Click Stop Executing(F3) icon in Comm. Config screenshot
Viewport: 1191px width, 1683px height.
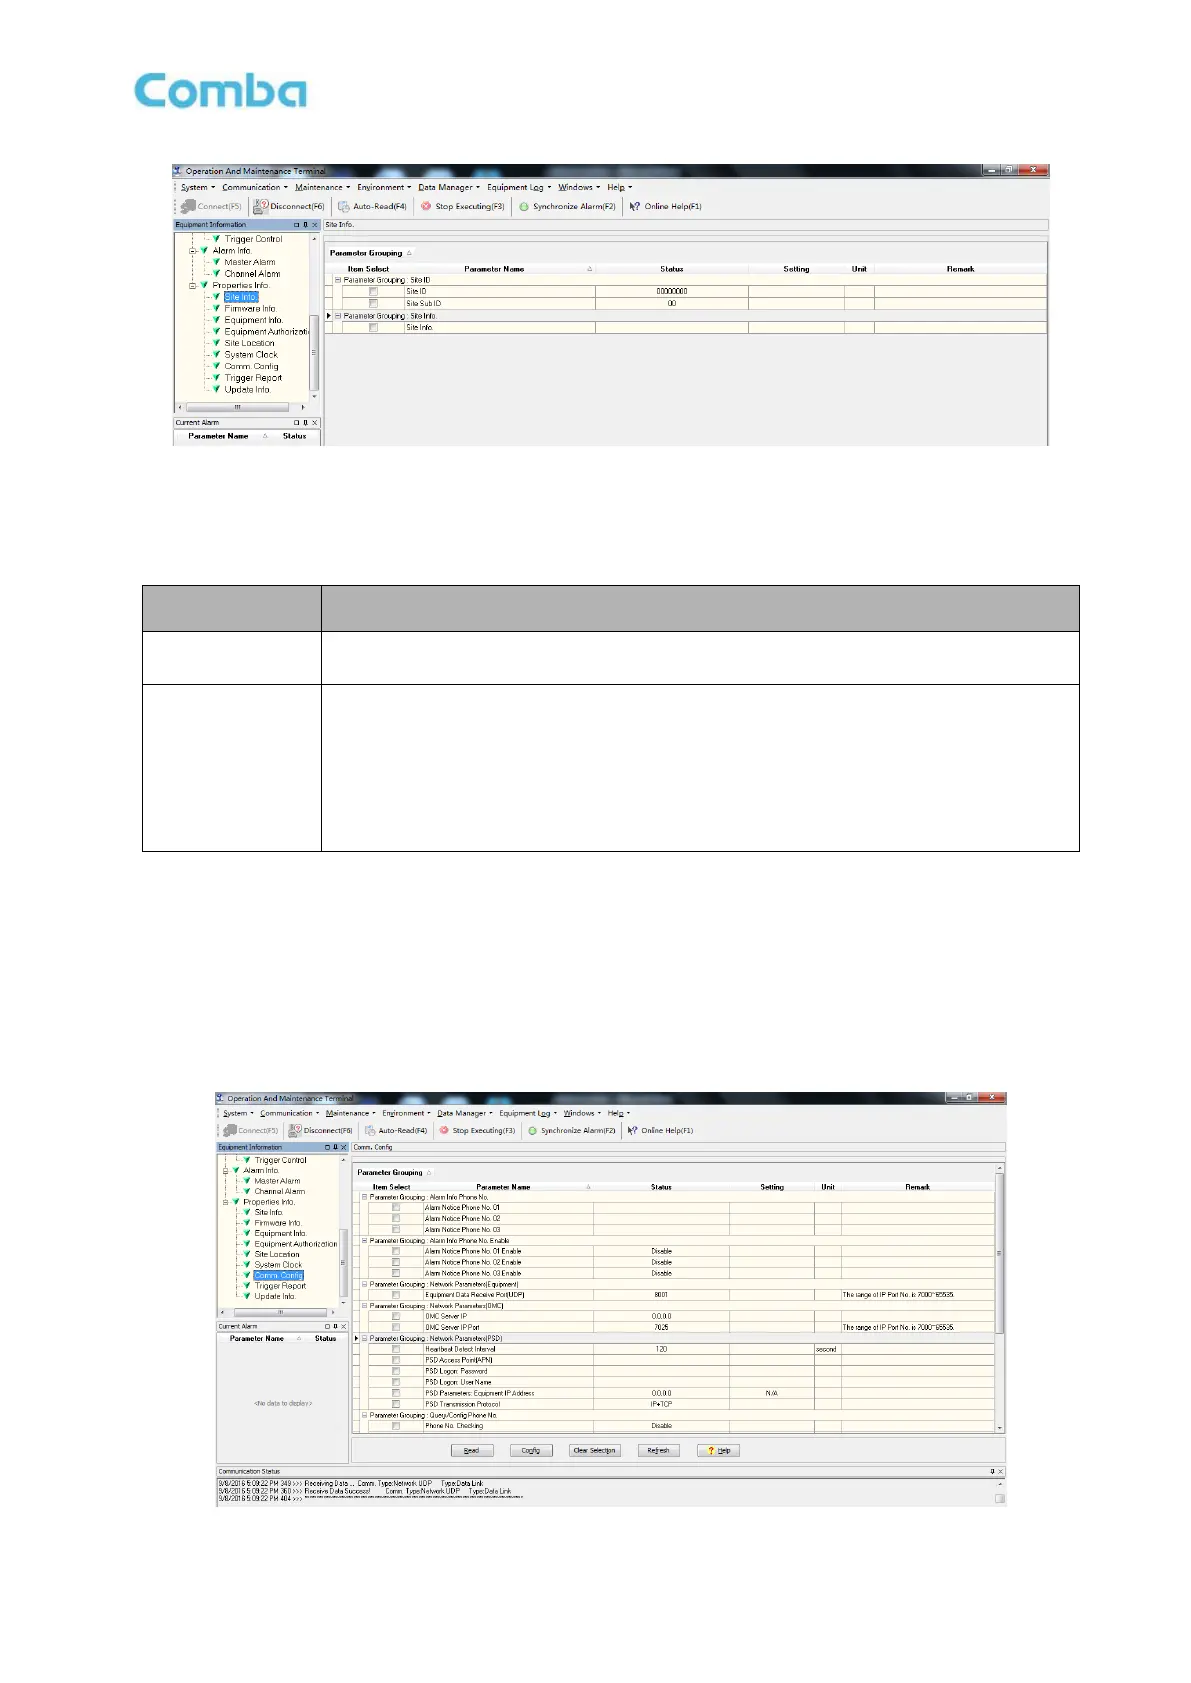tap(444, 1130)
